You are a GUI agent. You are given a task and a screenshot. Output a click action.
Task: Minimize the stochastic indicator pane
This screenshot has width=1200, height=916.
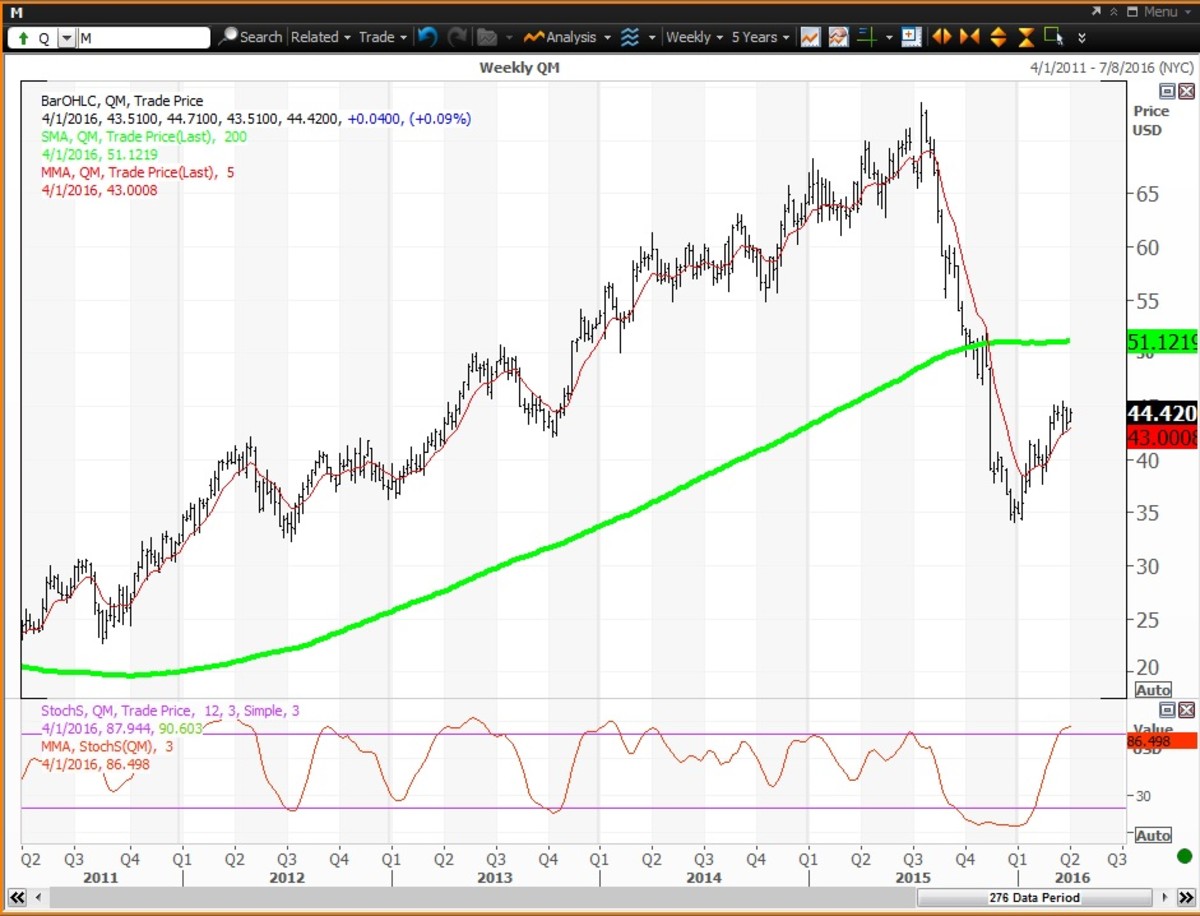click(1167, 710)
